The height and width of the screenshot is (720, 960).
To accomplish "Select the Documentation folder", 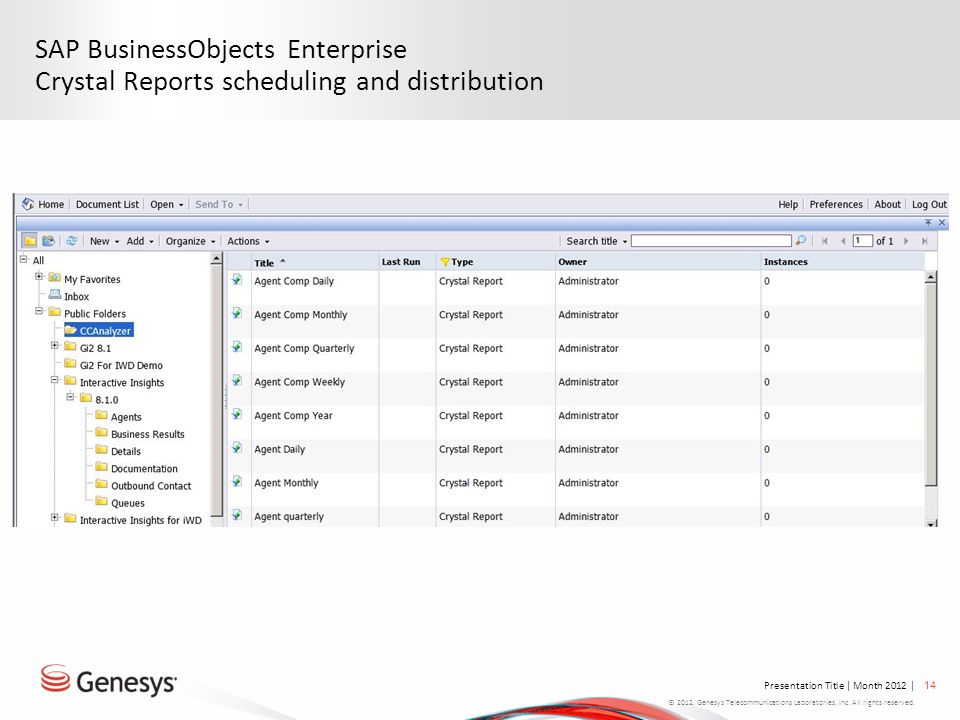I will (144, 468).
